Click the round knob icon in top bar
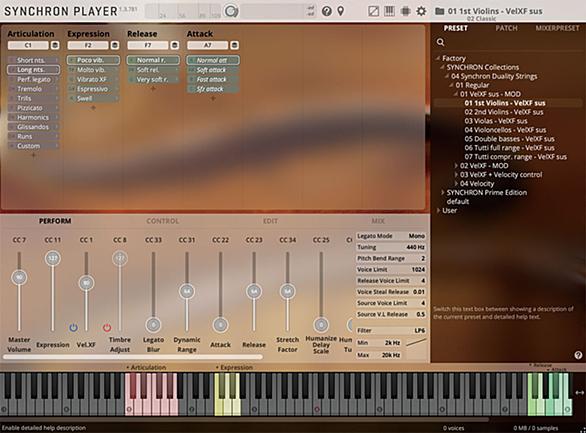Image resolution: width=586 pixels, height=433 pixels. (x=231, y=11)
